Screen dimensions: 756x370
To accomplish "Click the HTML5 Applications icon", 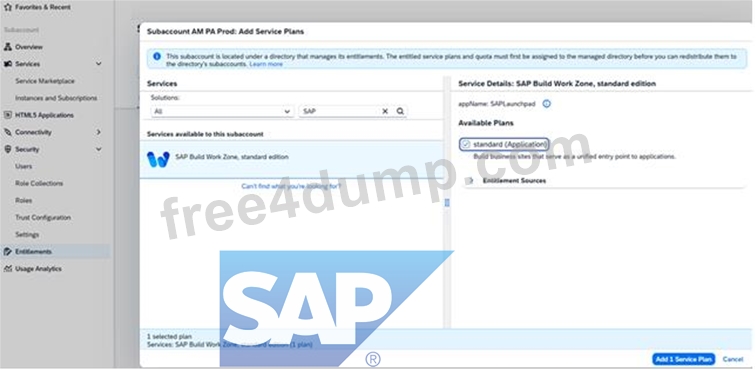I will tap(8, 115).
